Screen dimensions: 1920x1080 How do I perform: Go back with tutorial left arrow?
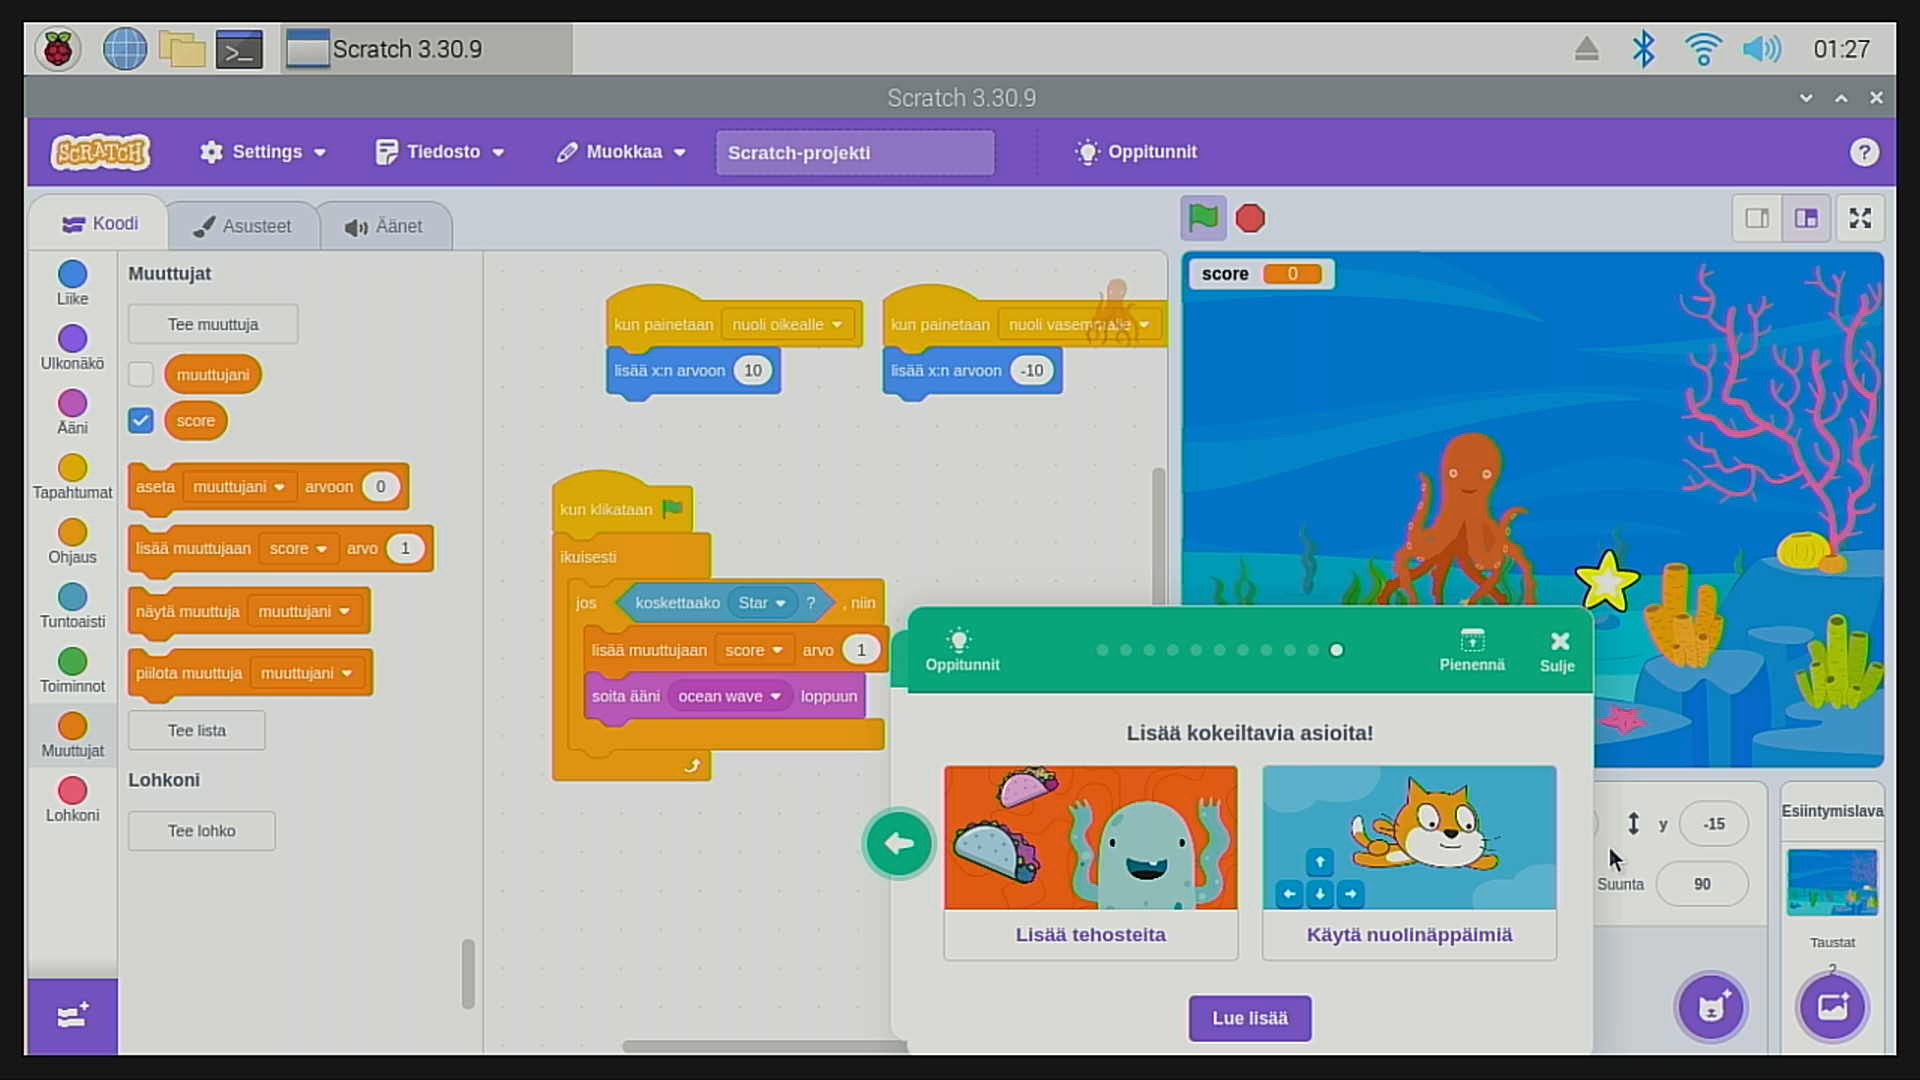898,844
